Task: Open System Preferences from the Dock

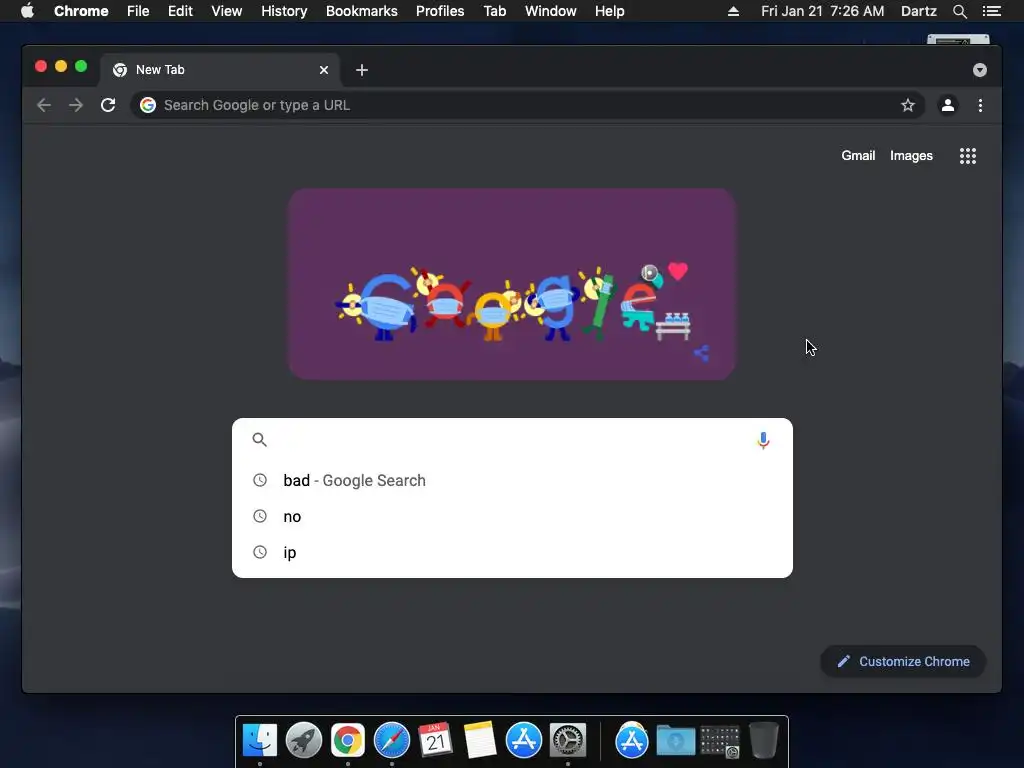Action: click(x=568, y=741)
